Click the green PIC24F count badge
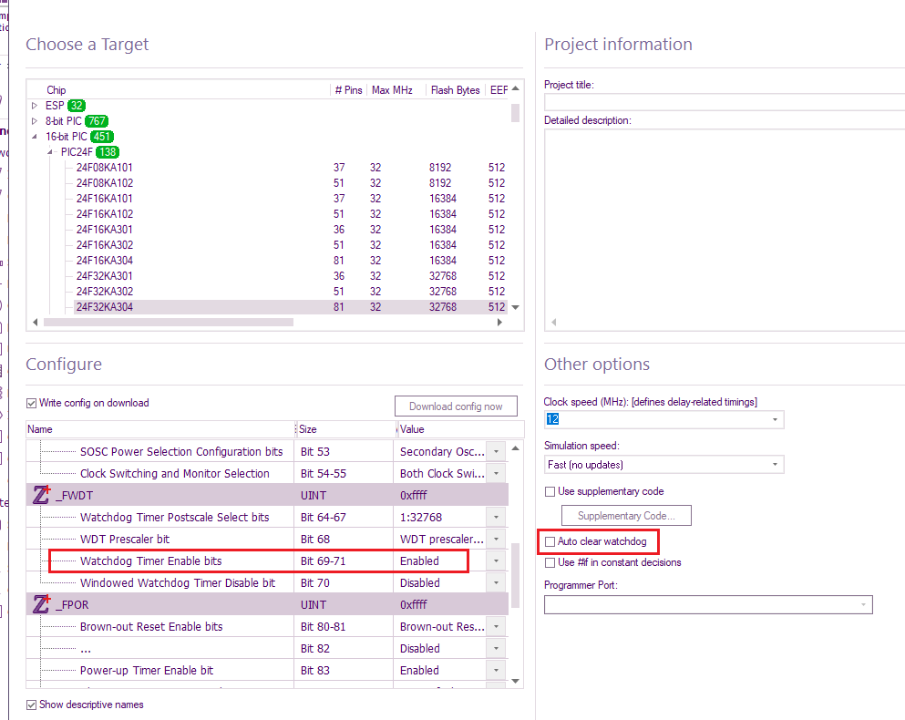 point(107,152)
